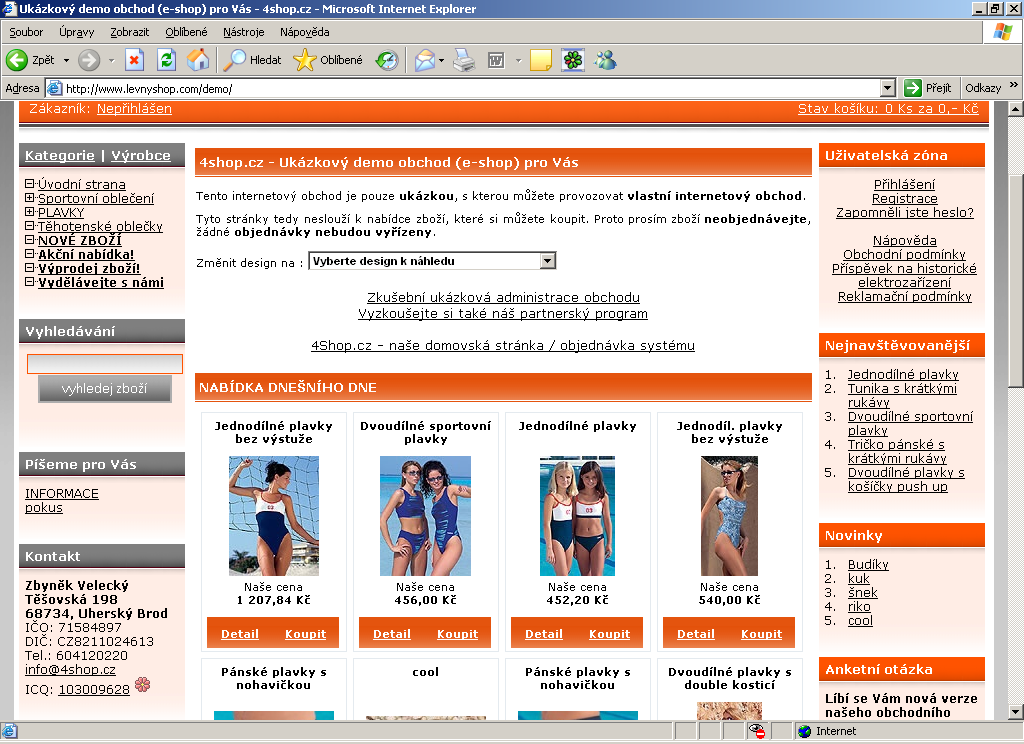Click the vertical scrollbar down arrow
1024x744 pixels.
[1016, 712]
